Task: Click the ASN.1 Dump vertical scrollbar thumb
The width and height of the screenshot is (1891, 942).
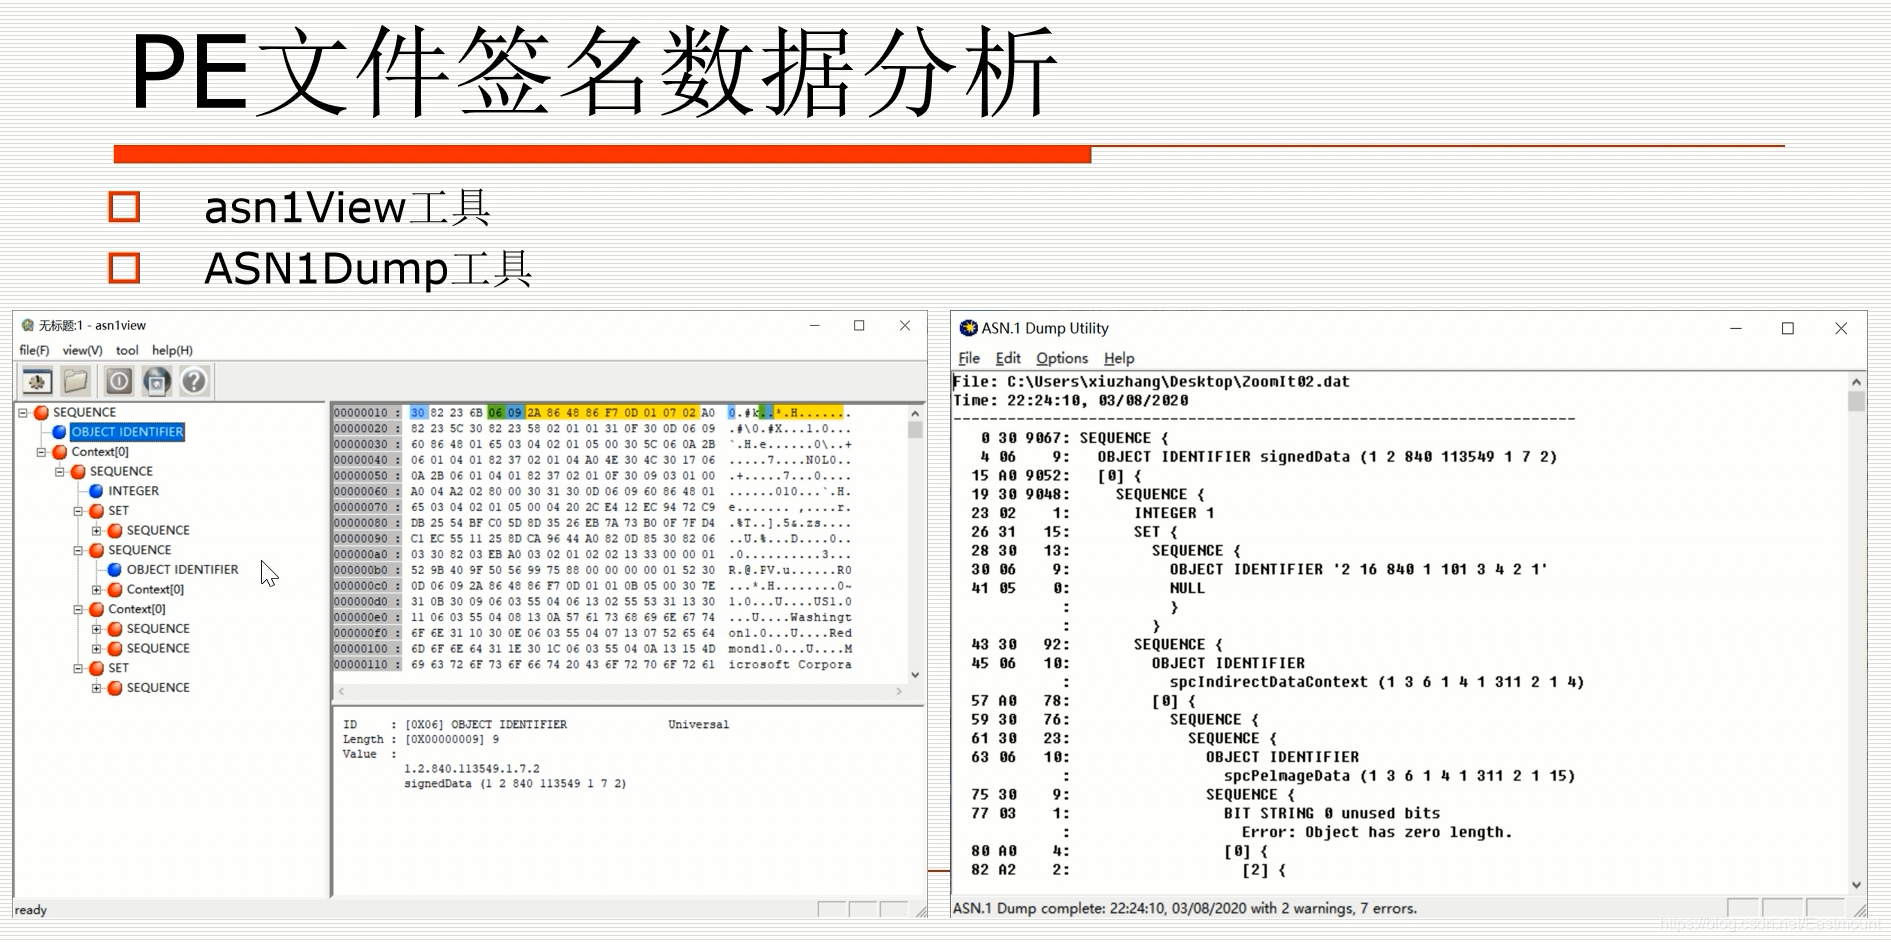Action: [1856, 401]
